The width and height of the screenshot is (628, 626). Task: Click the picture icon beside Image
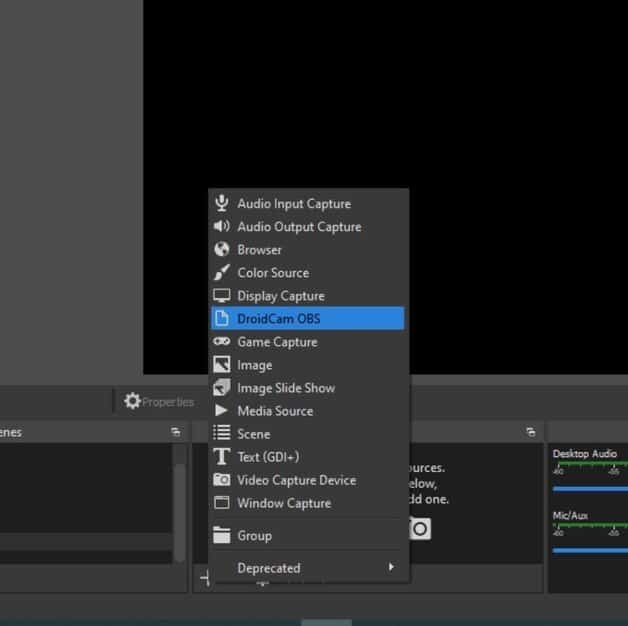(x=221, y=364)
